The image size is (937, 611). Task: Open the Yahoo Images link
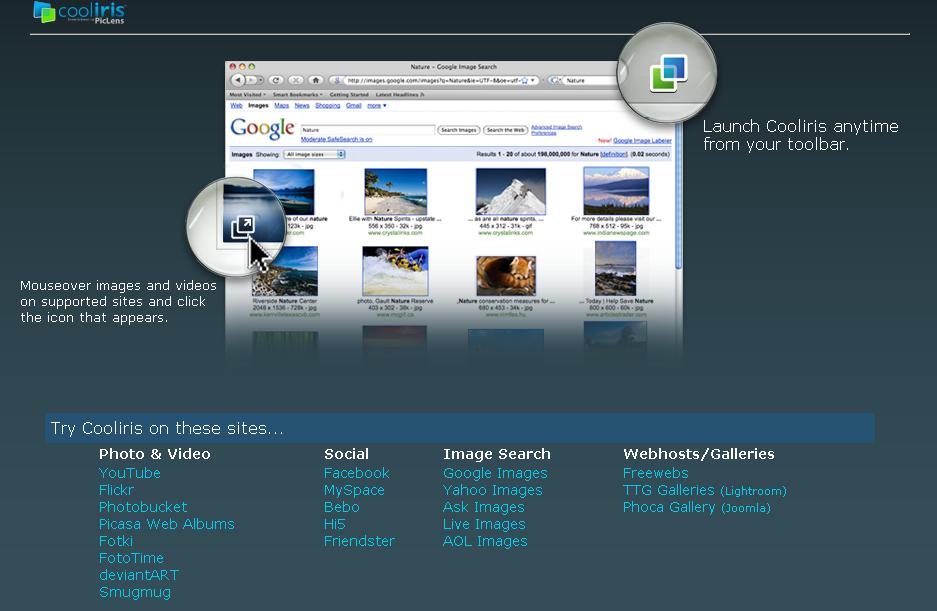point(493,490)
